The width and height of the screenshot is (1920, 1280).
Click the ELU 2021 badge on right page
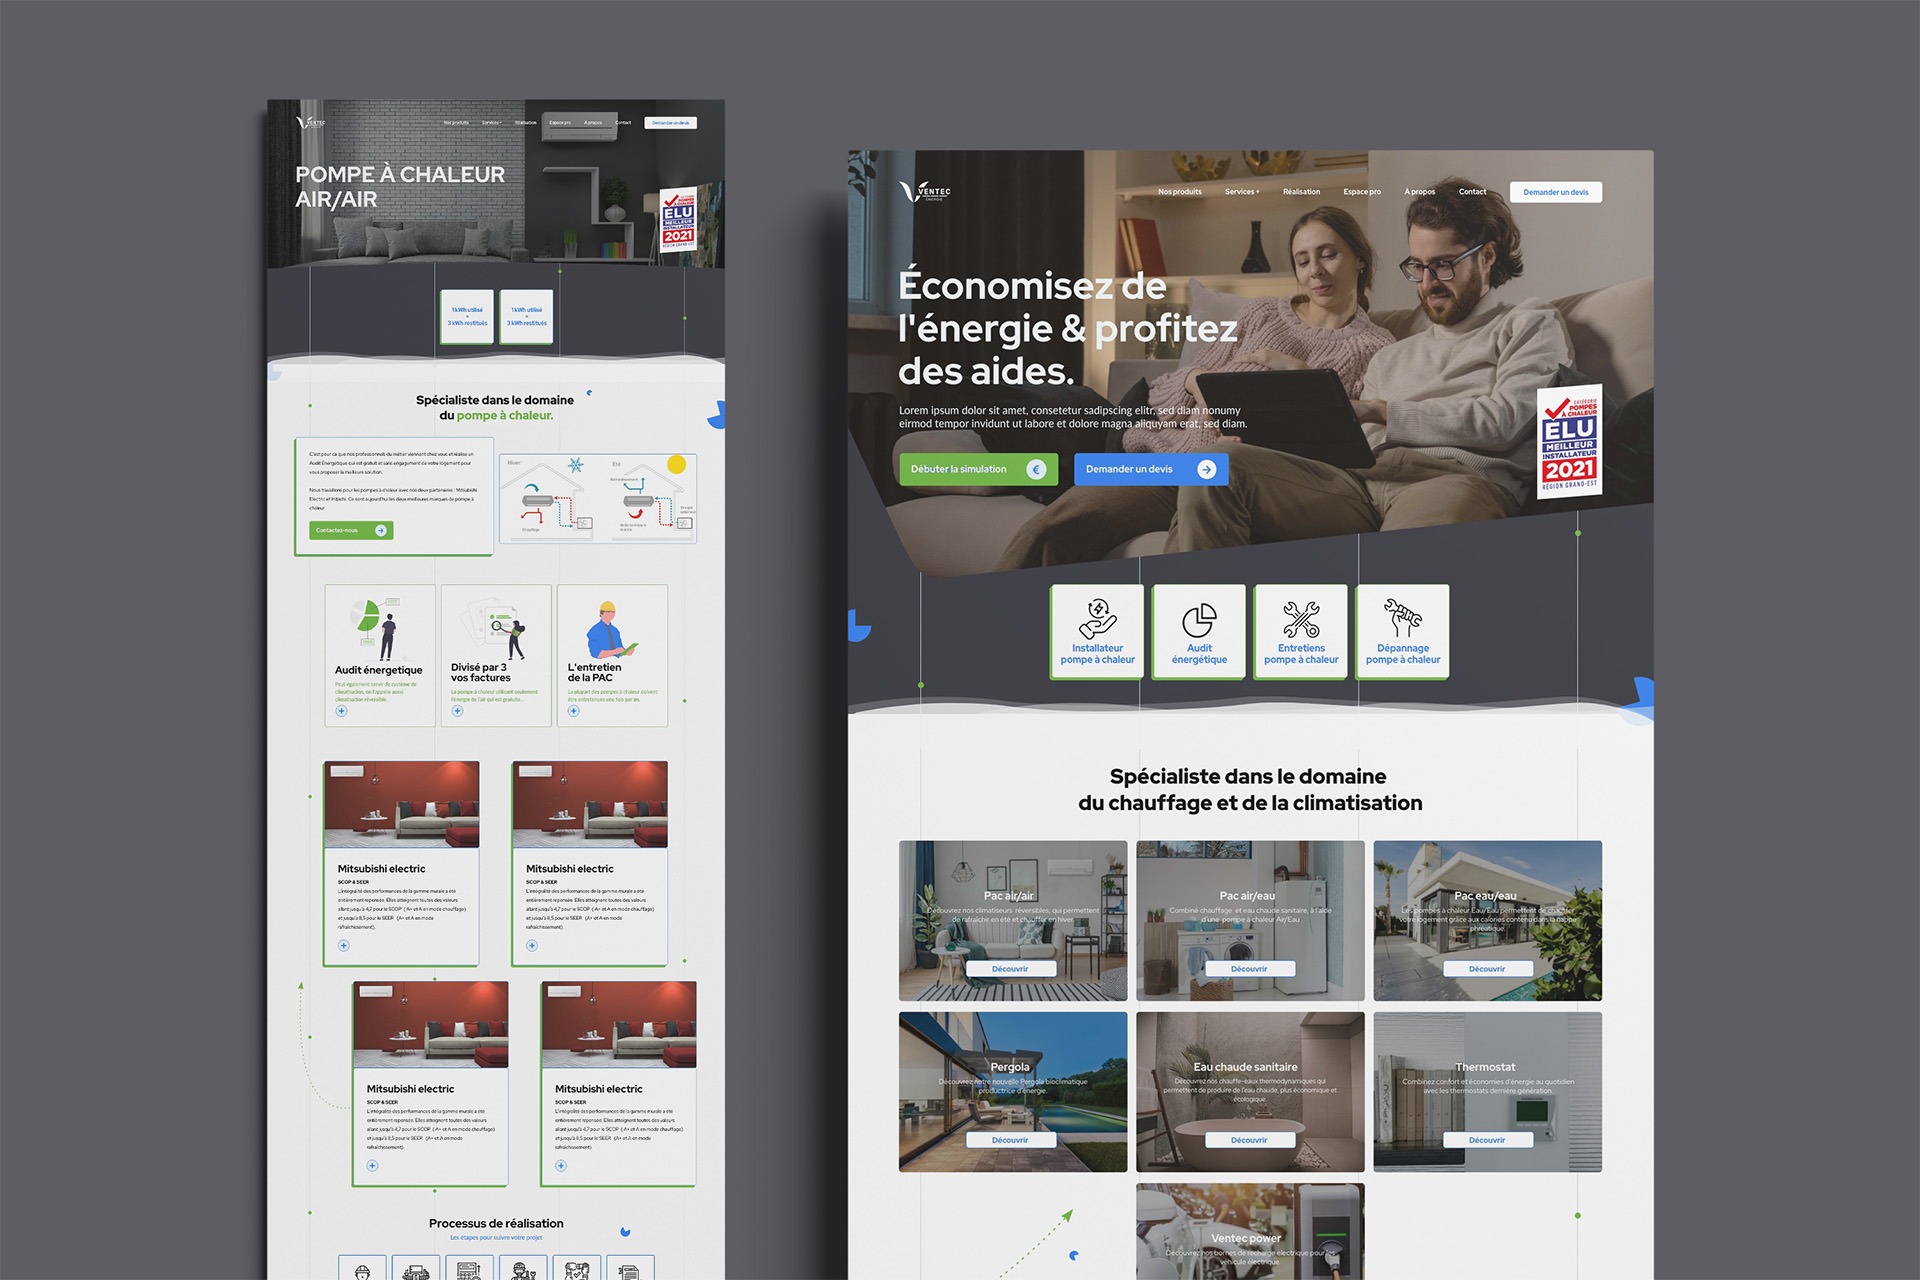[x=1569, y=441]
